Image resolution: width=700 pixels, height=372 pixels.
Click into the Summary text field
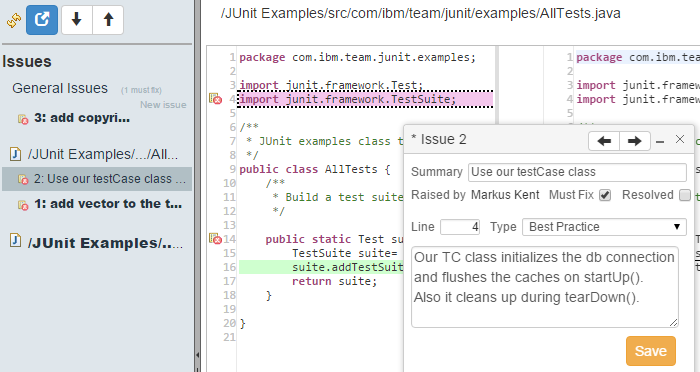pyautogui.click(x=577, y=172)
